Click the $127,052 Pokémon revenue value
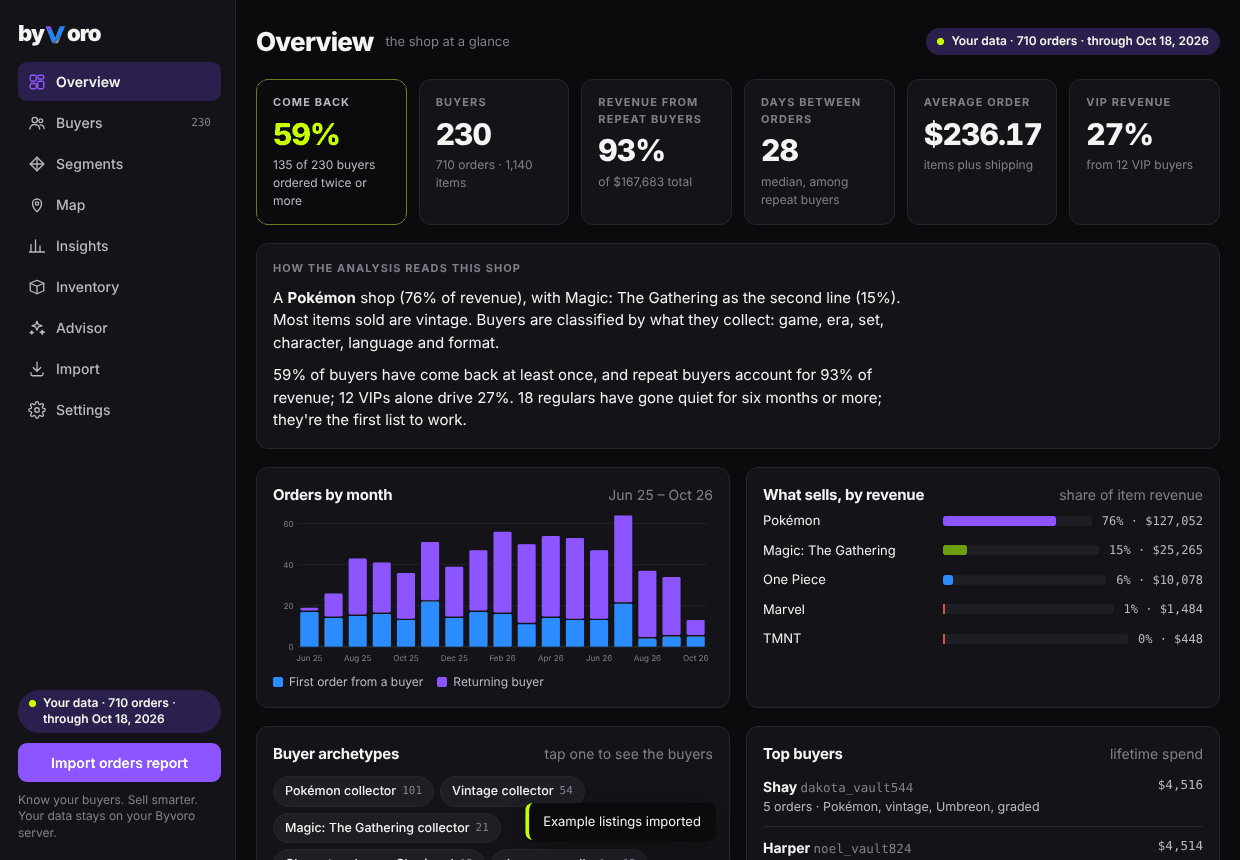Viewport: 1240px width, 860px height. pyautogui.click(x=1174, y=521)
